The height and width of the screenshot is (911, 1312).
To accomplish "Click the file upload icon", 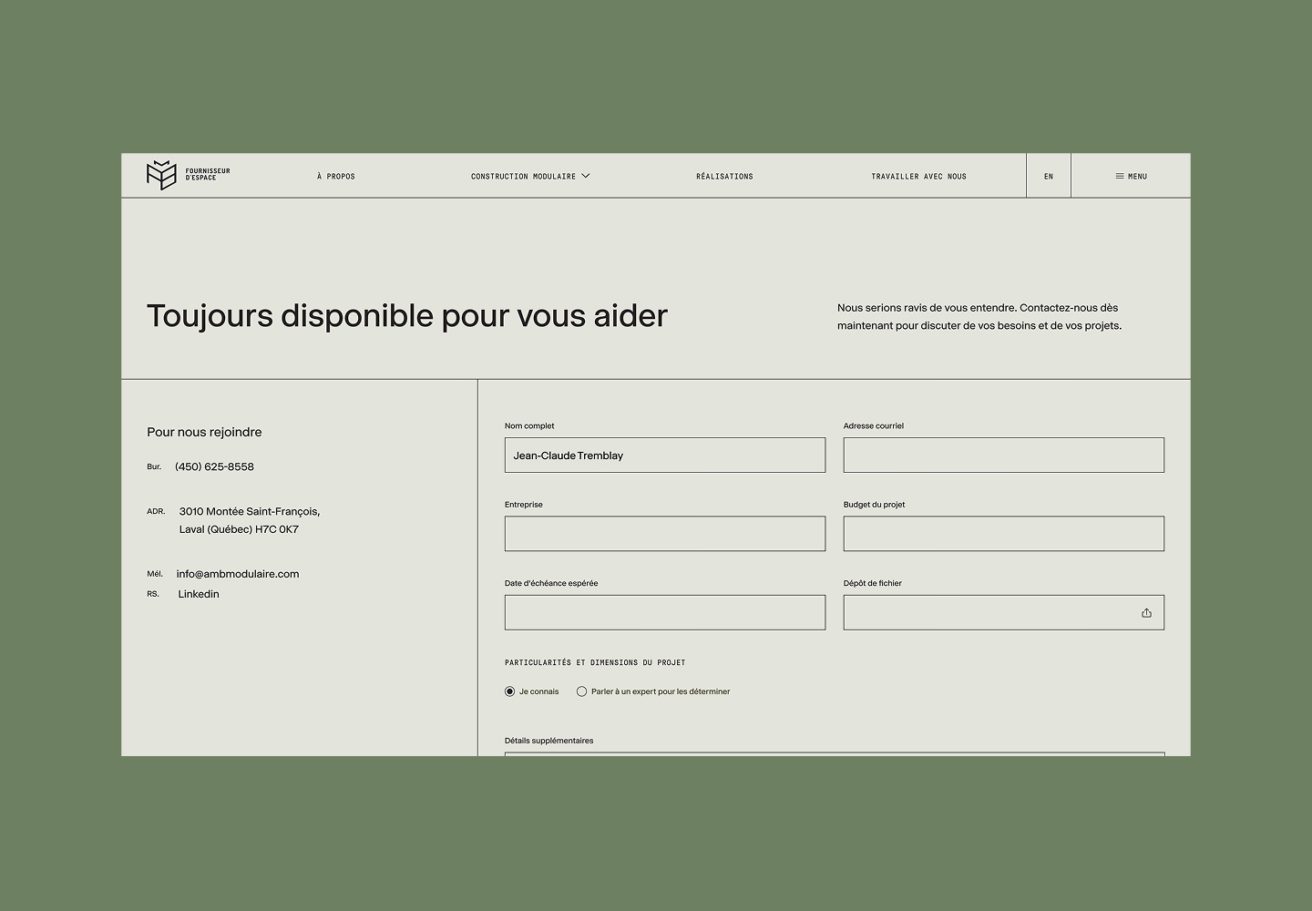I will 1146,613.
